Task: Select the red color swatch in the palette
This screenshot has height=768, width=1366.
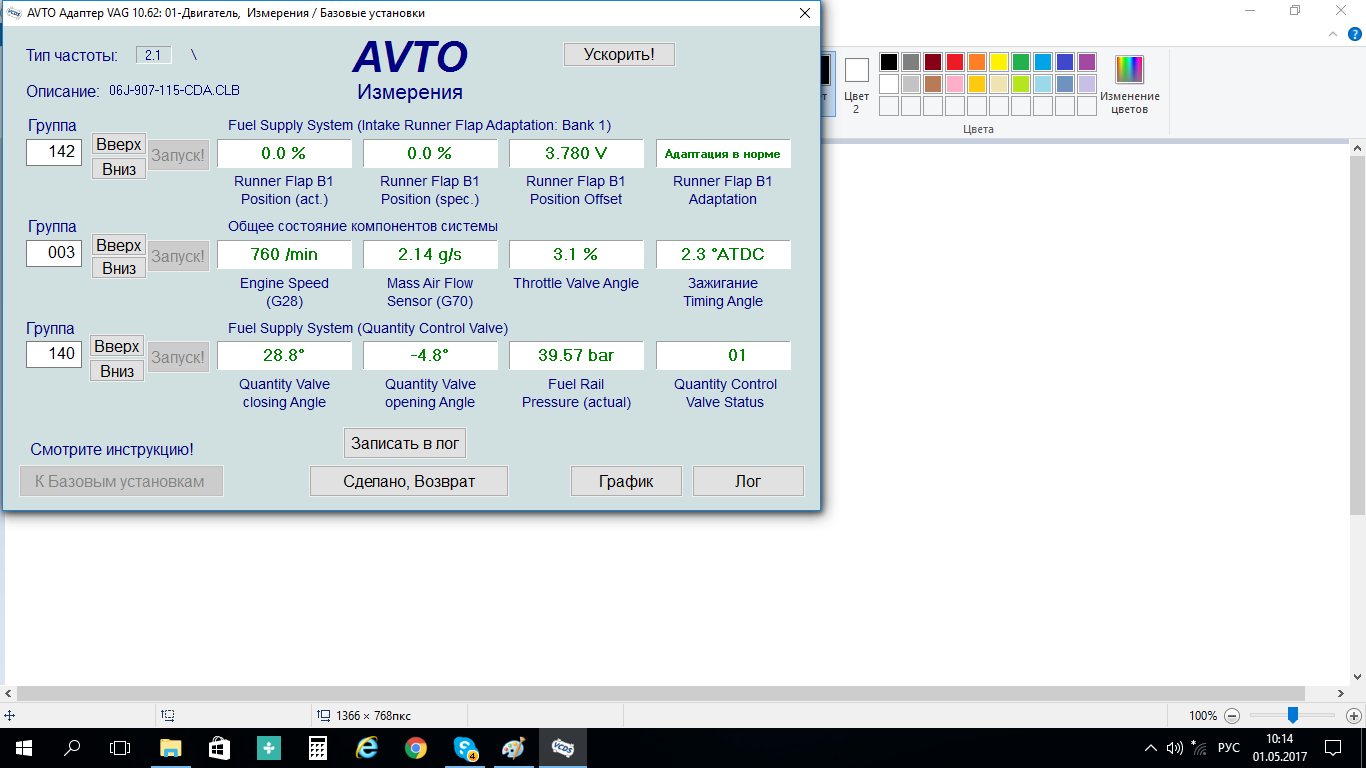Action: click(955, 62)
